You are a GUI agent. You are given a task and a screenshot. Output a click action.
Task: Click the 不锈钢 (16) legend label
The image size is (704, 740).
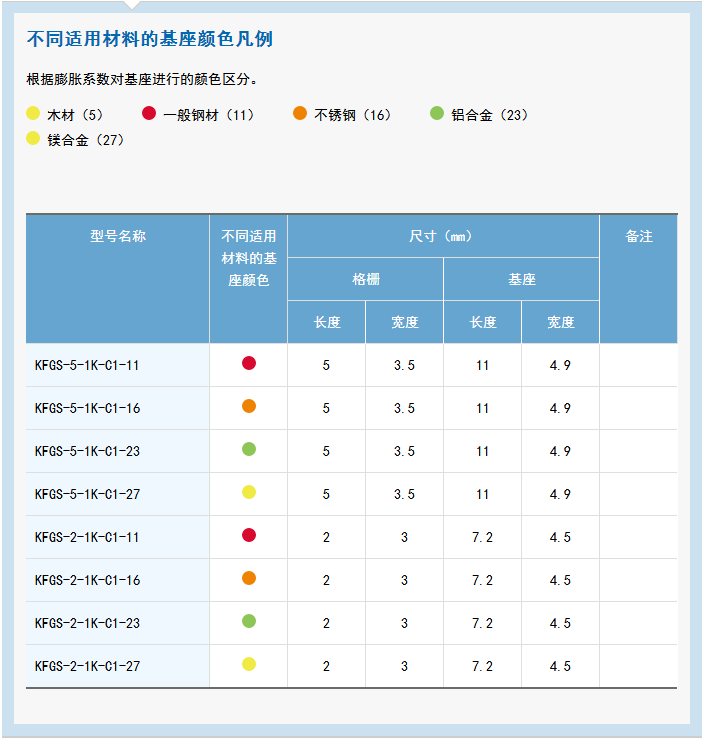click(x=353, y=115)
